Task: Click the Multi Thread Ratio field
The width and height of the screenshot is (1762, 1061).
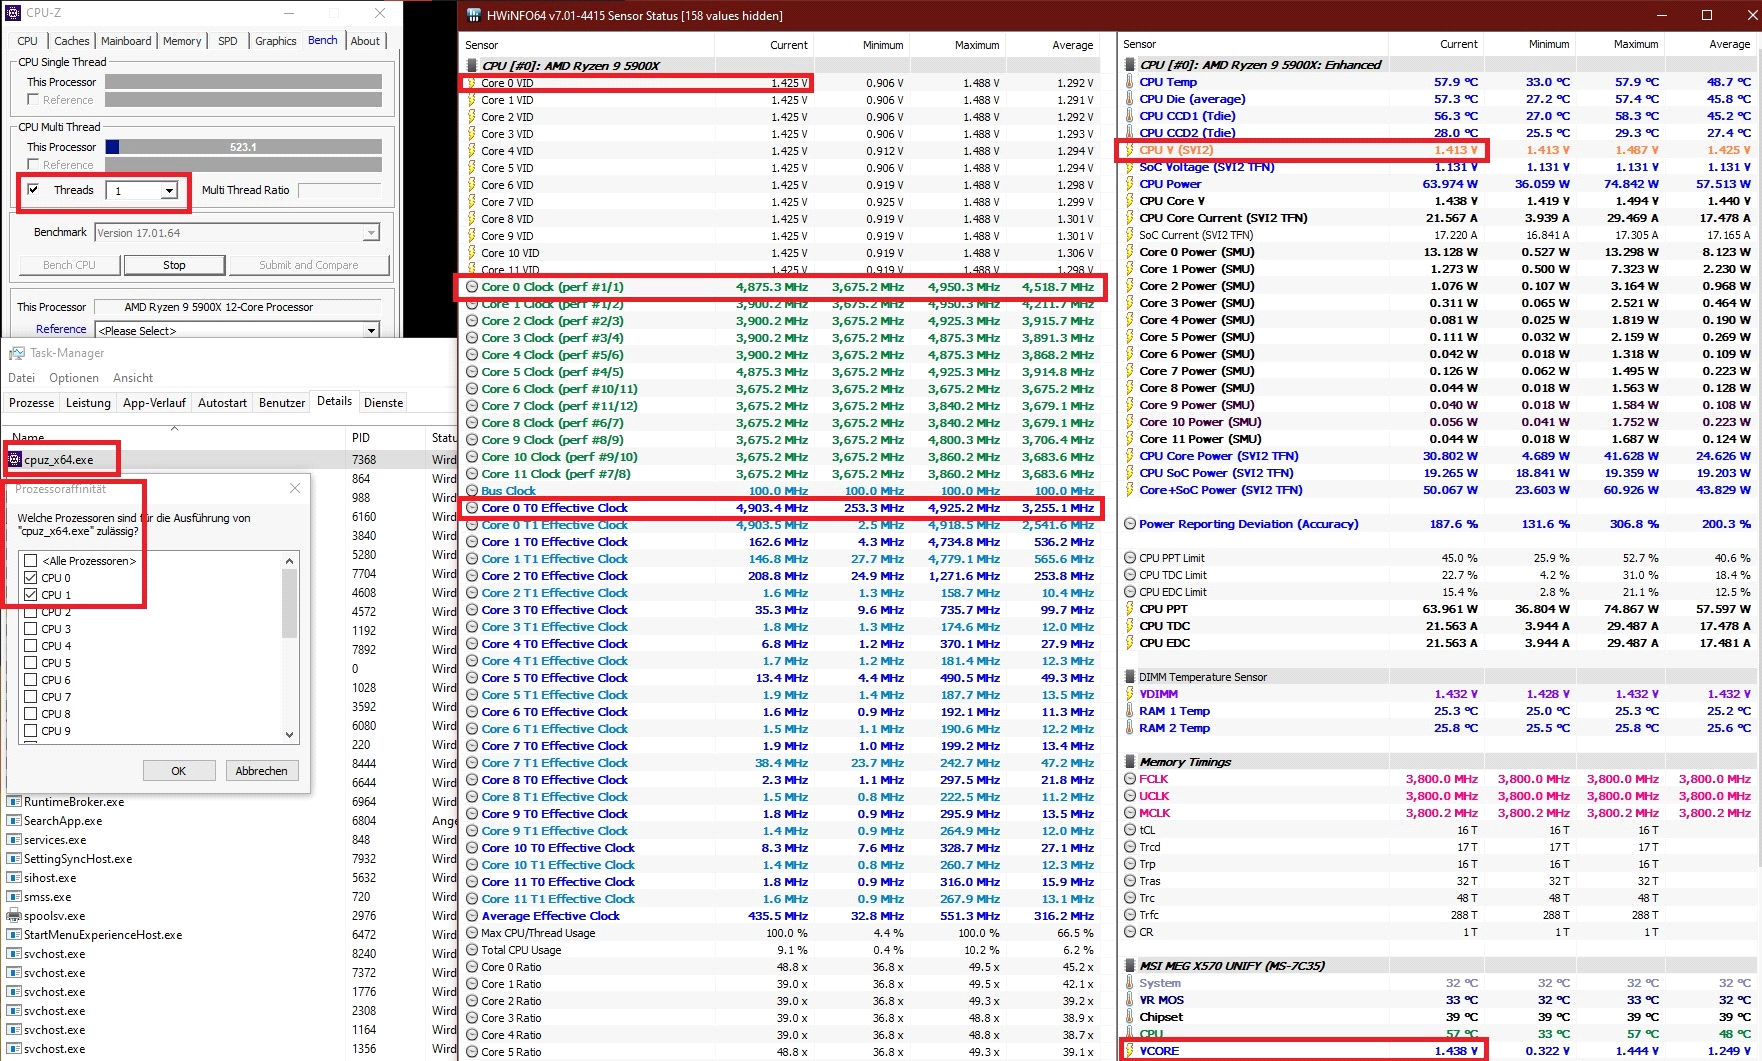Action: [x=340, y=190]
